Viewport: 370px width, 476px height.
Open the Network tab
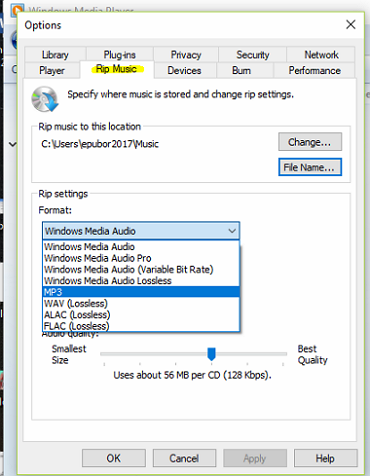pyautogui.click(x=321, y=54)
